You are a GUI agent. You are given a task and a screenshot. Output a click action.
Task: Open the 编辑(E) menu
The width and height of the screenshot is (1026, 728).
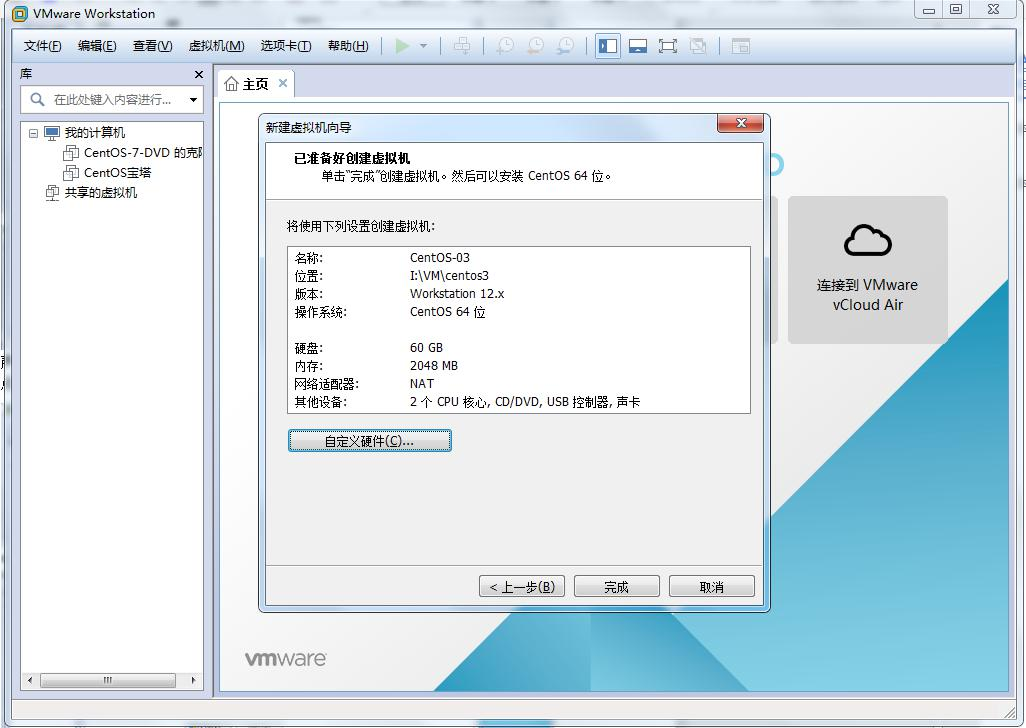[97, 46]
